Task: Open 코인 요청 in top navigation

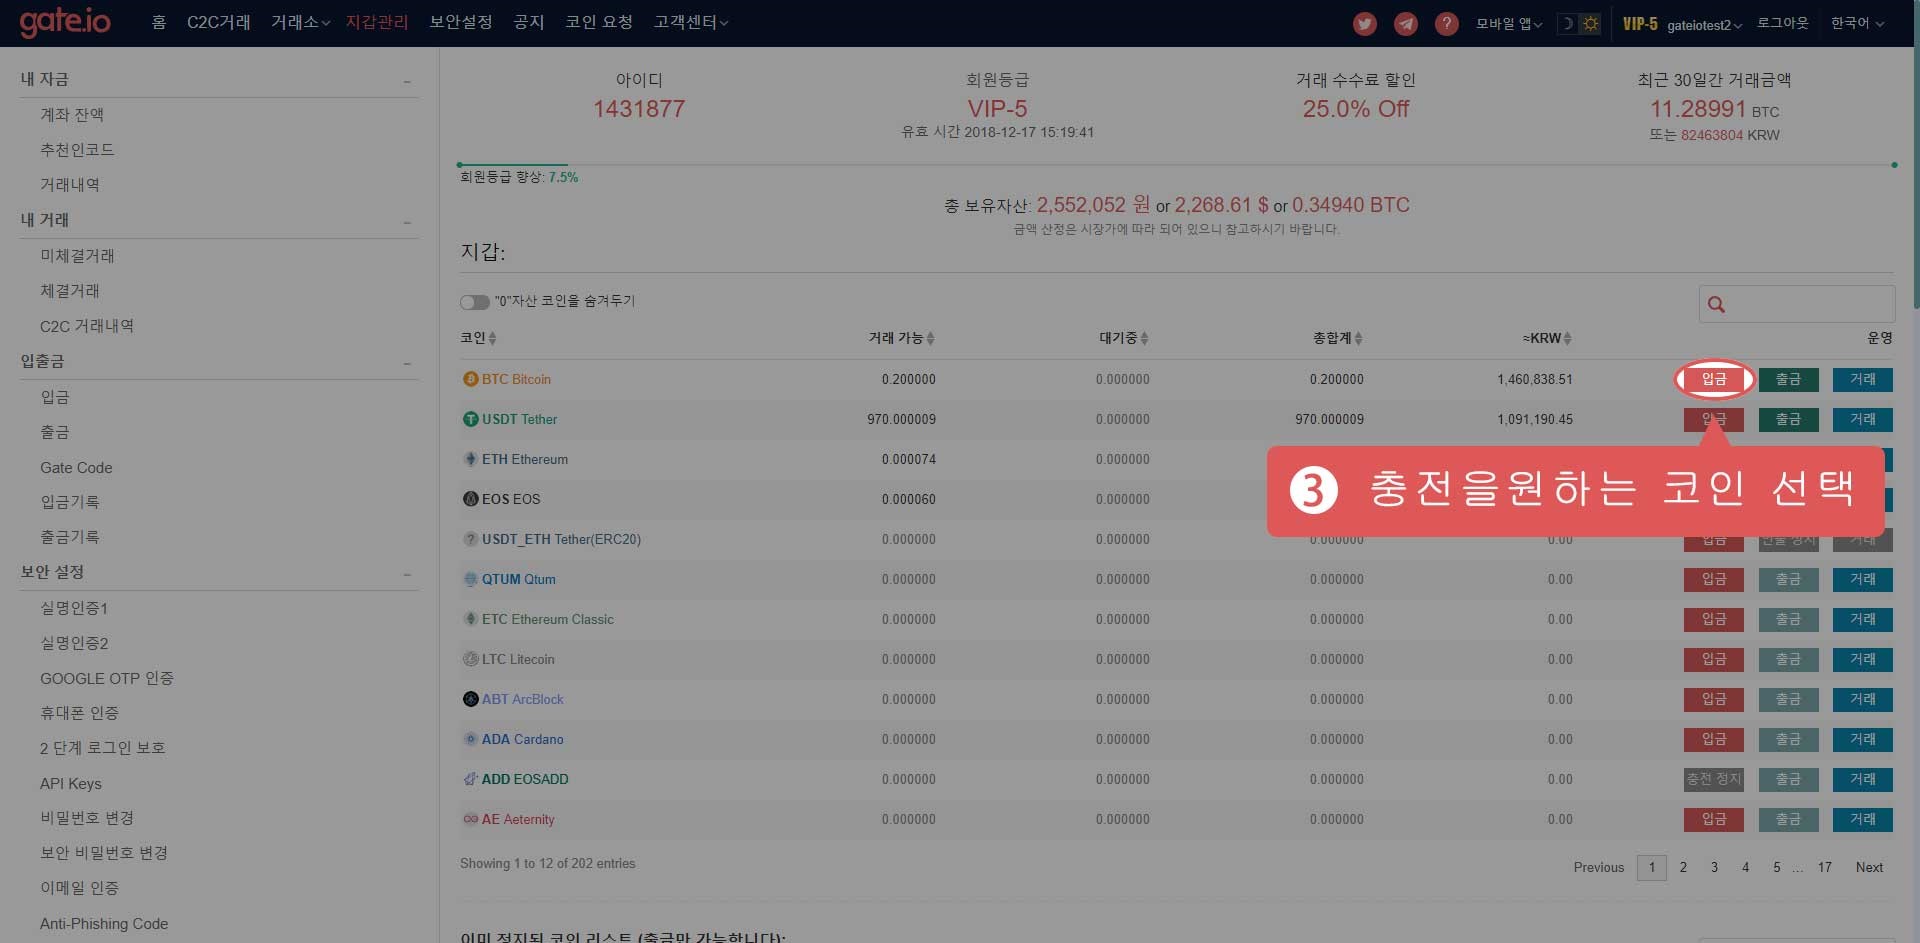Action: click(x=599, y=22)
